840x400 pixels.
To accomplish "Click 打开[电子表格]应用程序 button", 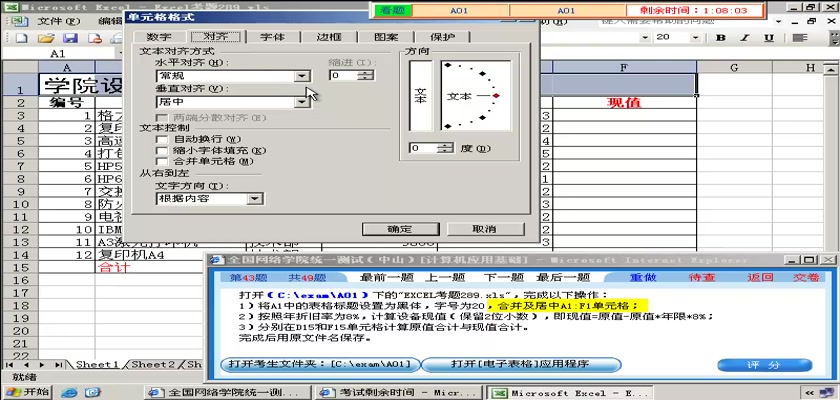I will tap(520, 365).
